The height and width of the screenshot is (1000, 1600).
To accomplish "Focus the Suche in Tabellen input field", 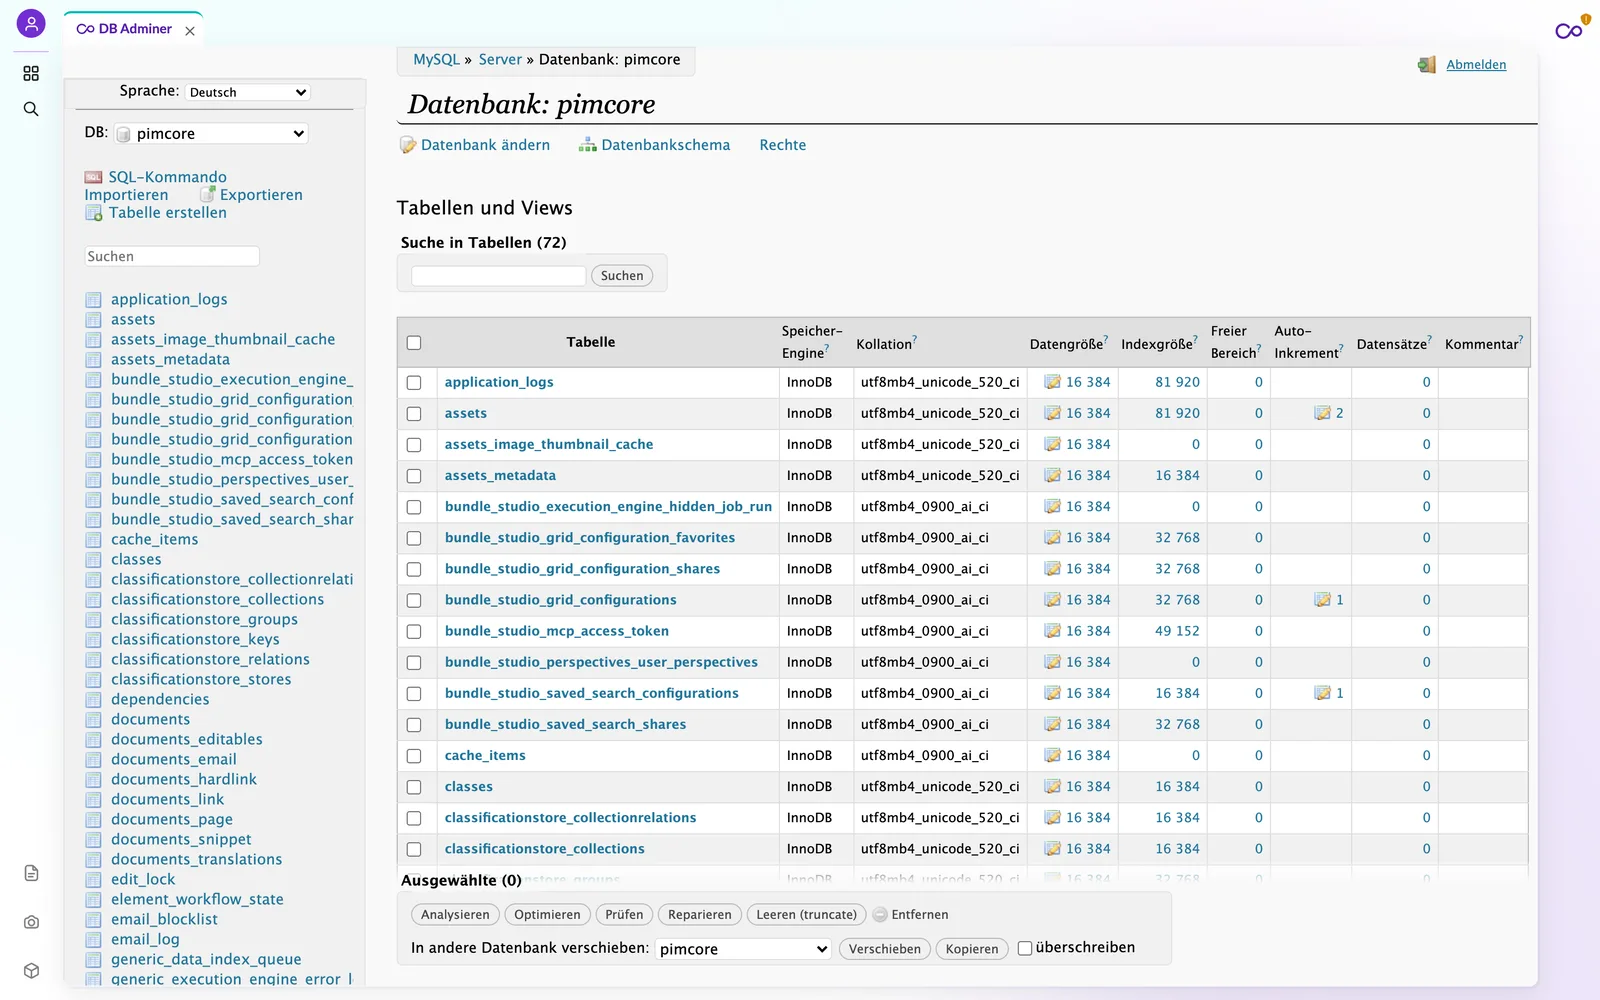I will coord(498,276).
